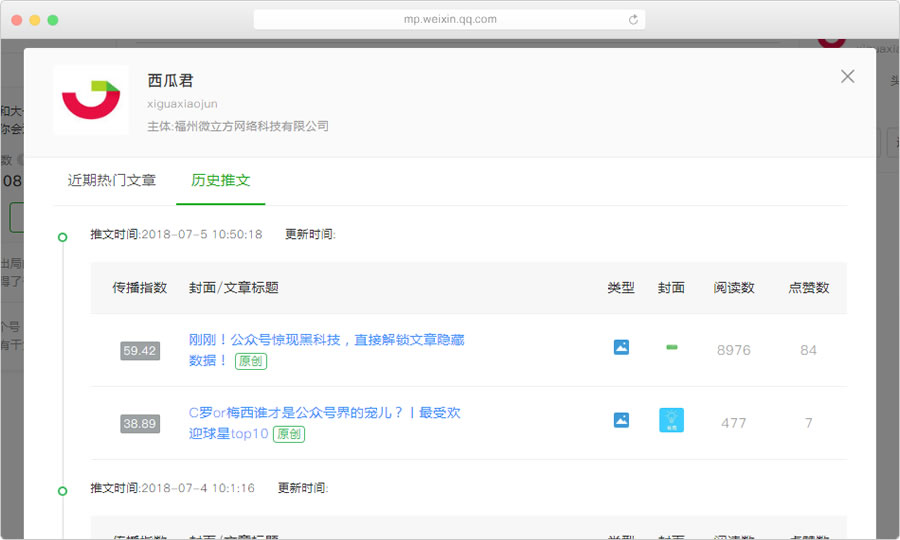Click the 阅读数 column header
Image resolution: width=900 pixels, height=540 pixels.
pos(734,288)
